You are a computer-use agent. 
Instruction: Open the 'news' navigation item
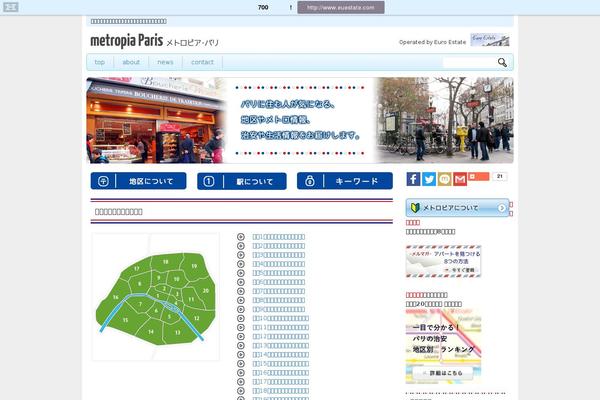pos(165,62)
